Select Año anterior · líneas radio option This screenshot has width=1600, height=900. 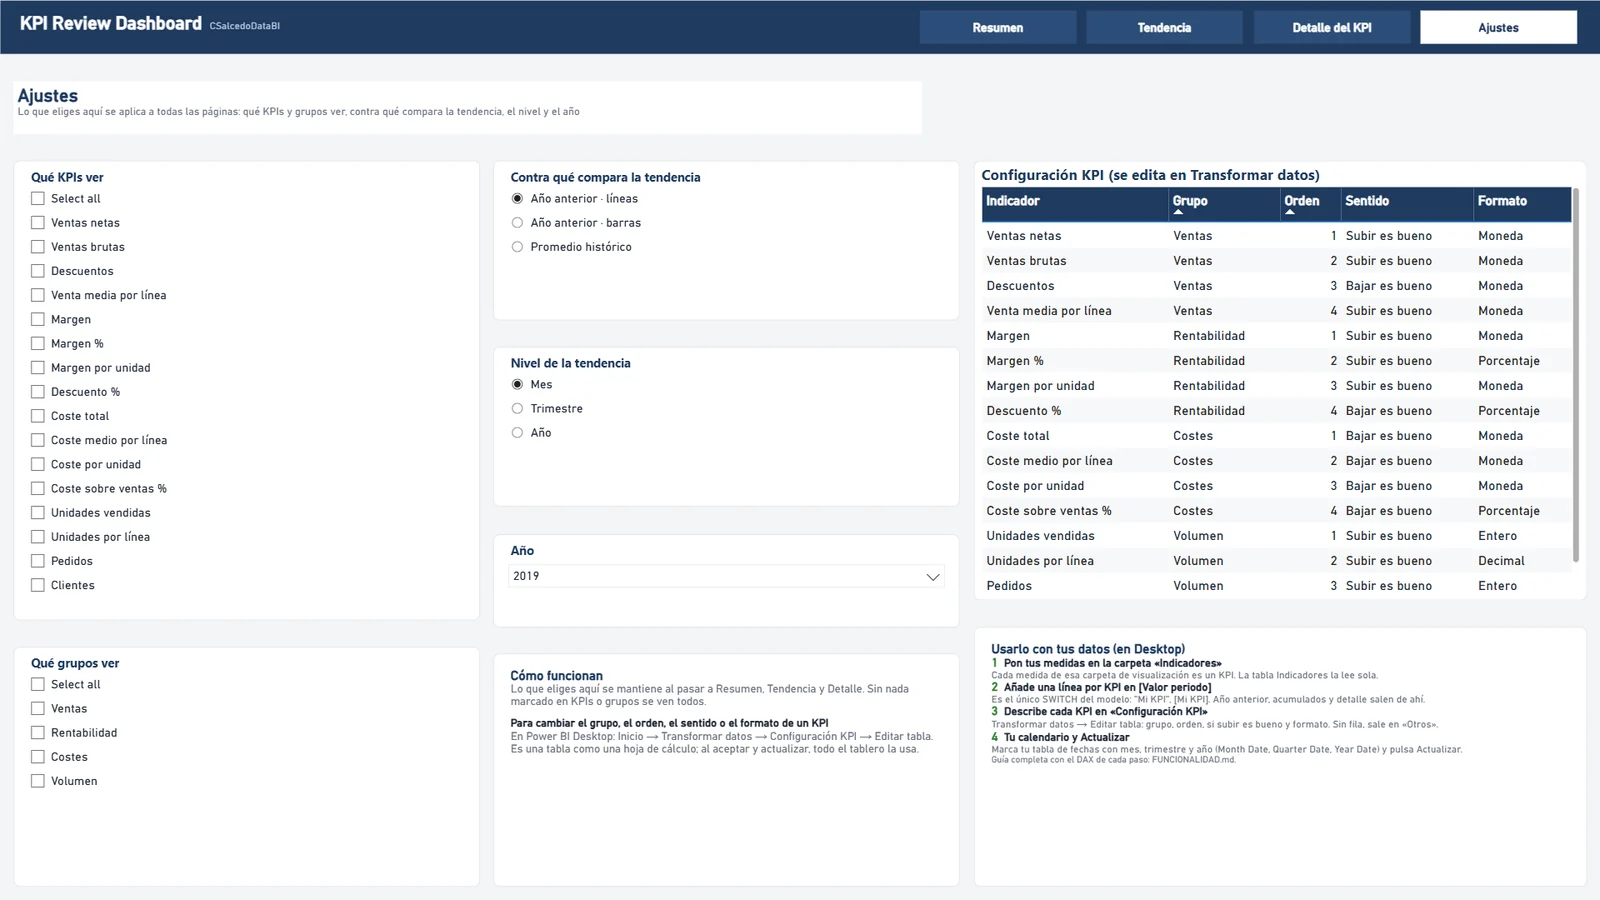[517, 199]
